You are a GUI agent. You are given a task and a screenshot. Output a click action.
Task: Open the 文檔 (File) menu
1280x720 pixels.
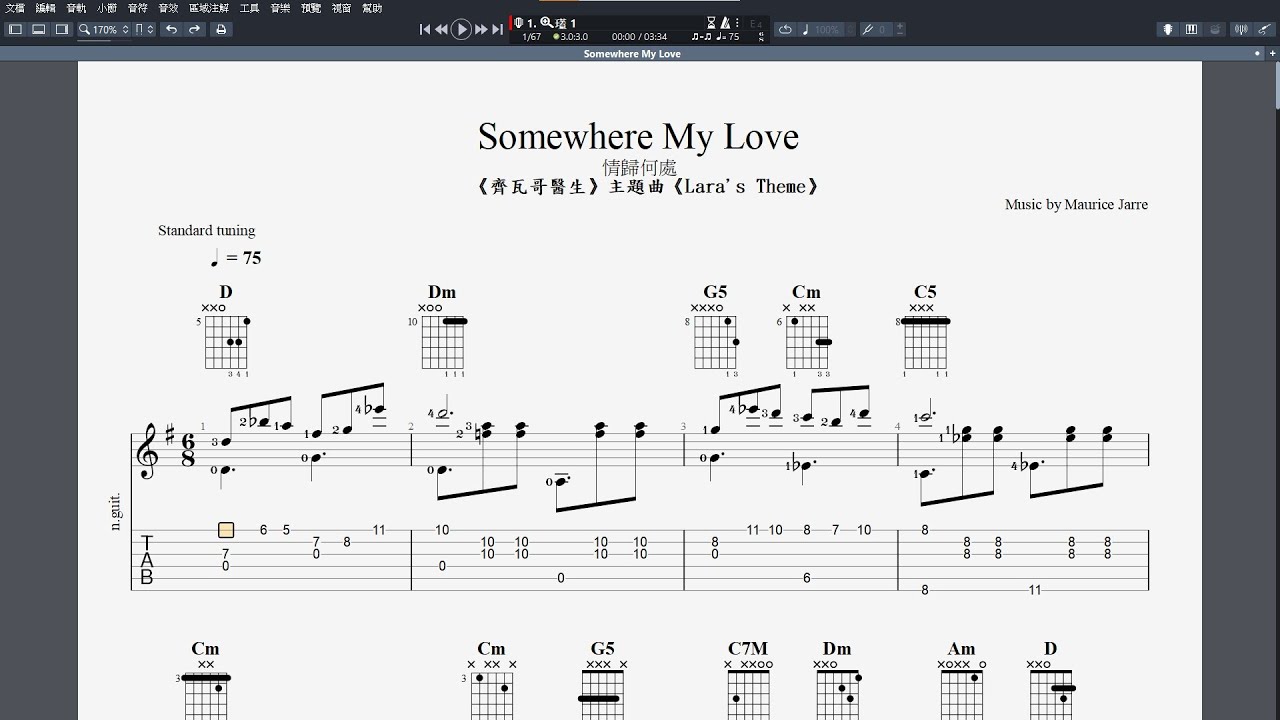(x=15, y=7)
